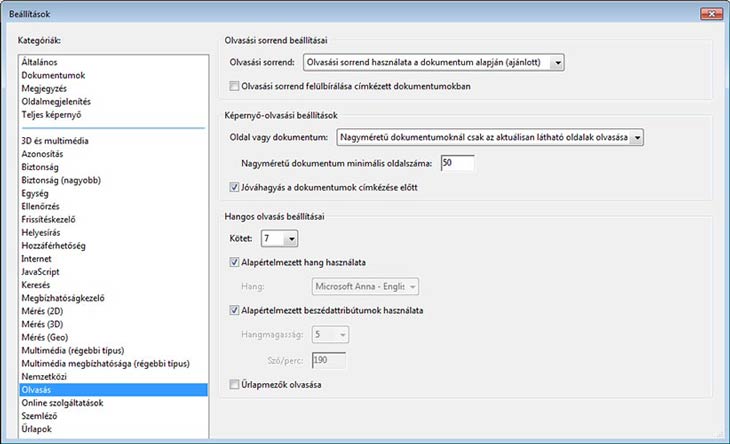The image size is (730, 444).
Task: Select Mérés (Geo) category
Action: [114, 337]
